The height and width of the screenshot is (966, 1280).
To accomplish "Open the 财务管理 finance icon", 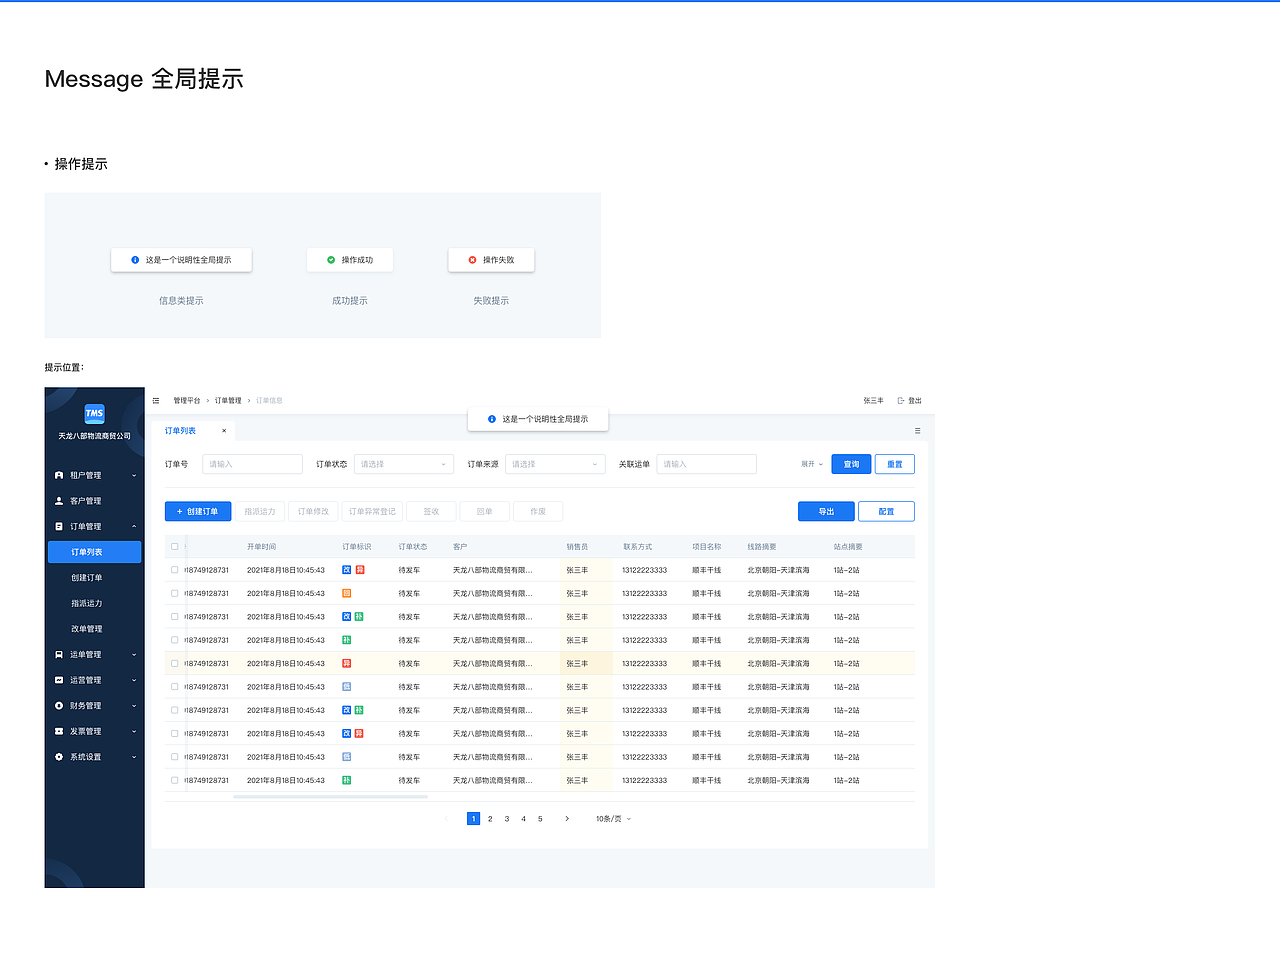I will tap(60, 705).
